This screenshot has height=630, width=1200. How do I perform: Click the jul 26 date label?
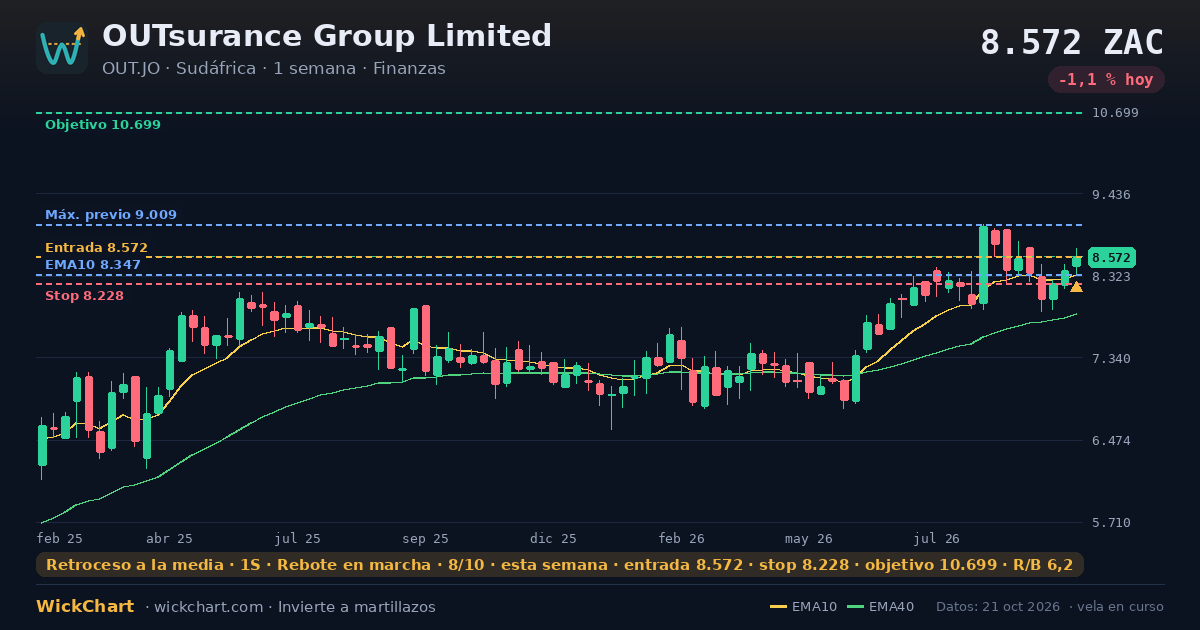coord(937,539)
